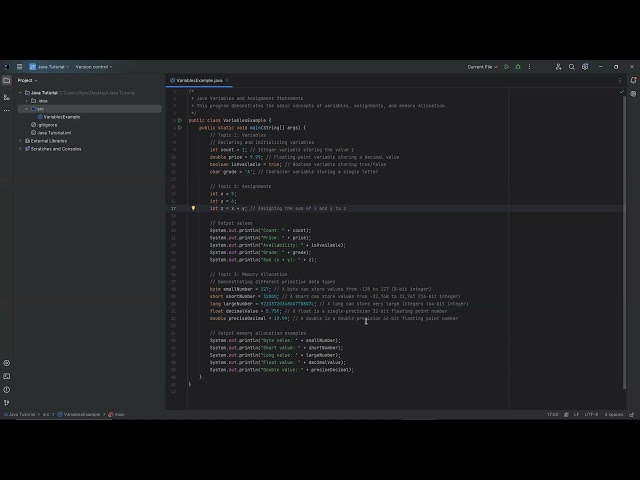Click Java Tutorial breadcrumb in status bar

click(19, 414)
